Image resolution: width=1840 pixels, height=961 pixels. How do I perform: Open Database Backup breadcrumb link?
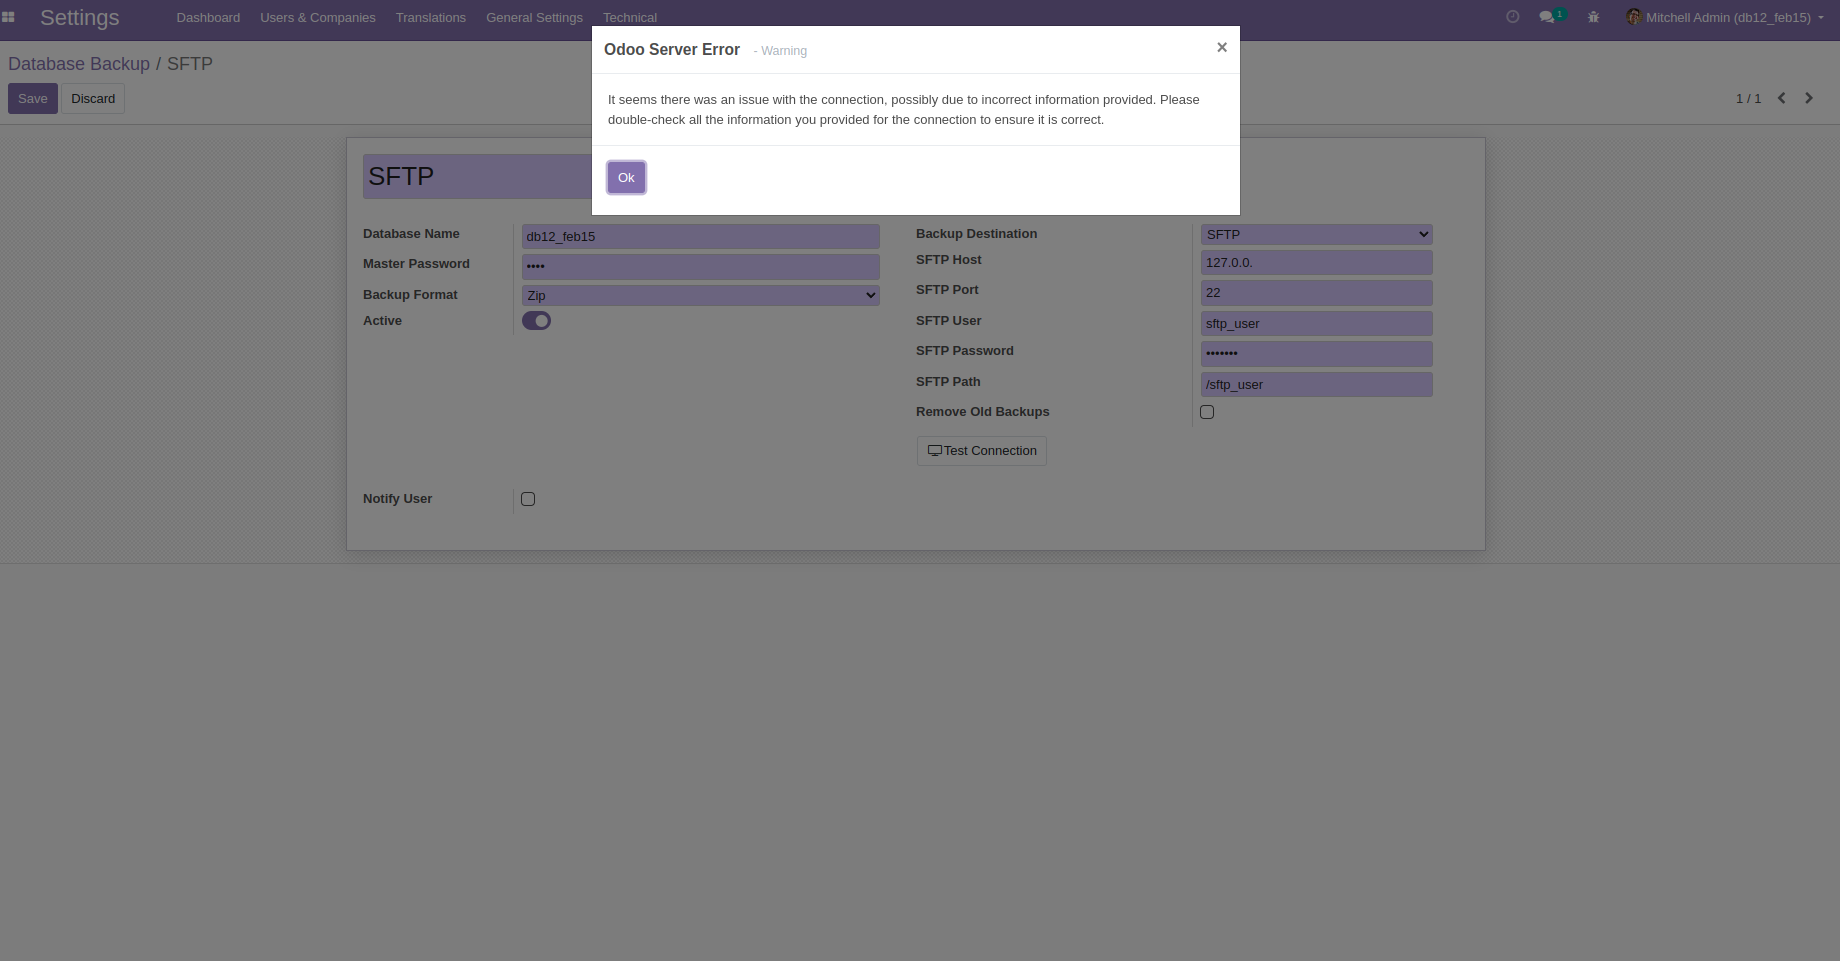click(x=79, y=64)
